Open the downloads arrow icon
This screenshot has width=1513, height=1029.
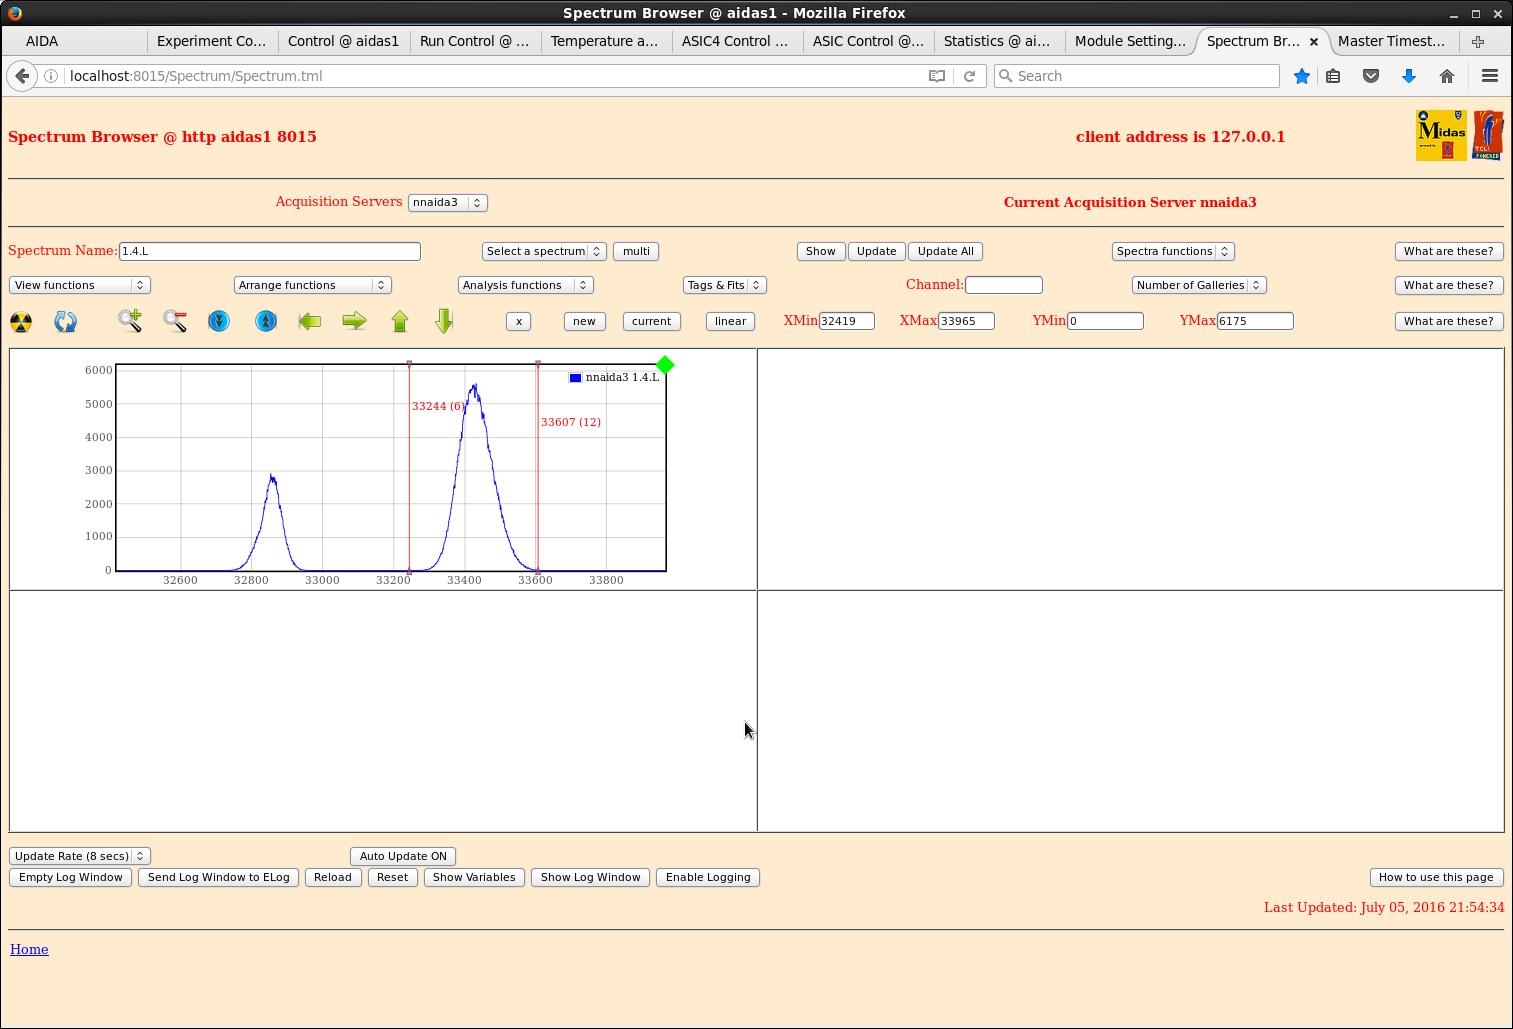coord(1409,76)
